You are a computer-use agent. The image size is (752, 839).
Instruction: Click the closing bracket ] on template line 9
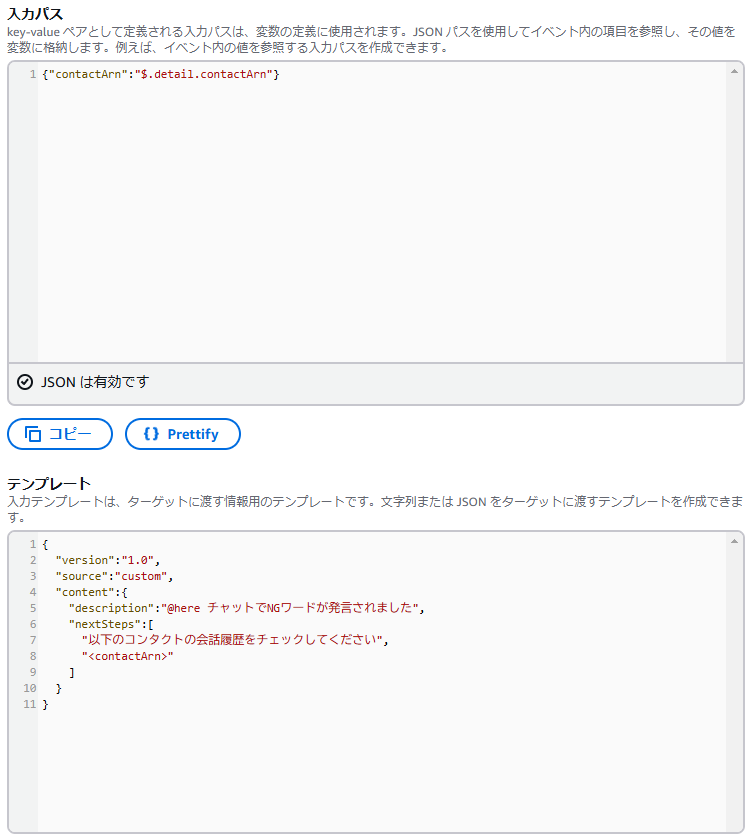point(72,673)
